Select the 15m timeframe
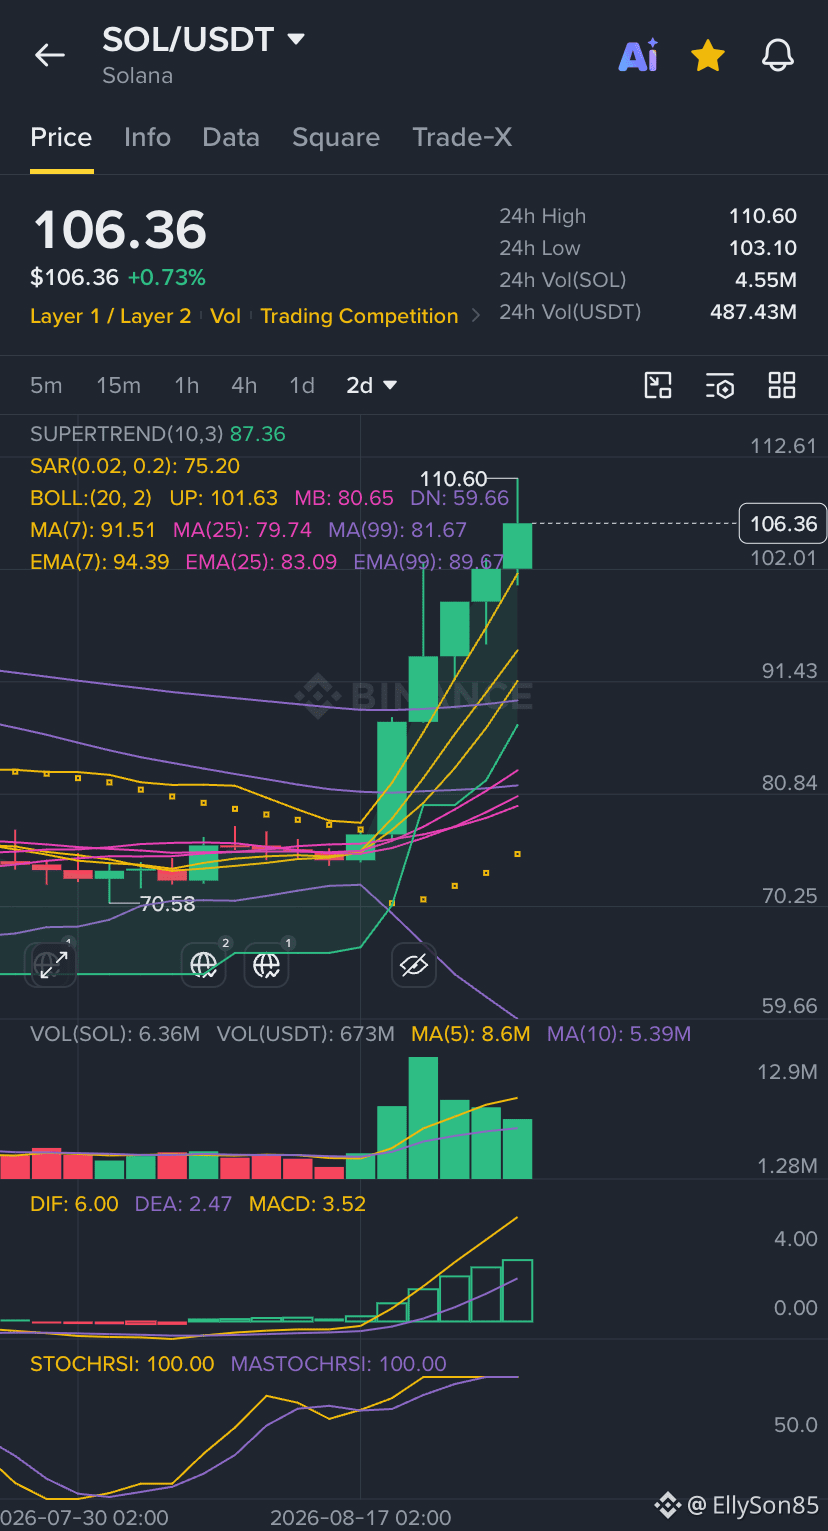The width and height of the screenshot is (828, 1531). click(118, 385)
